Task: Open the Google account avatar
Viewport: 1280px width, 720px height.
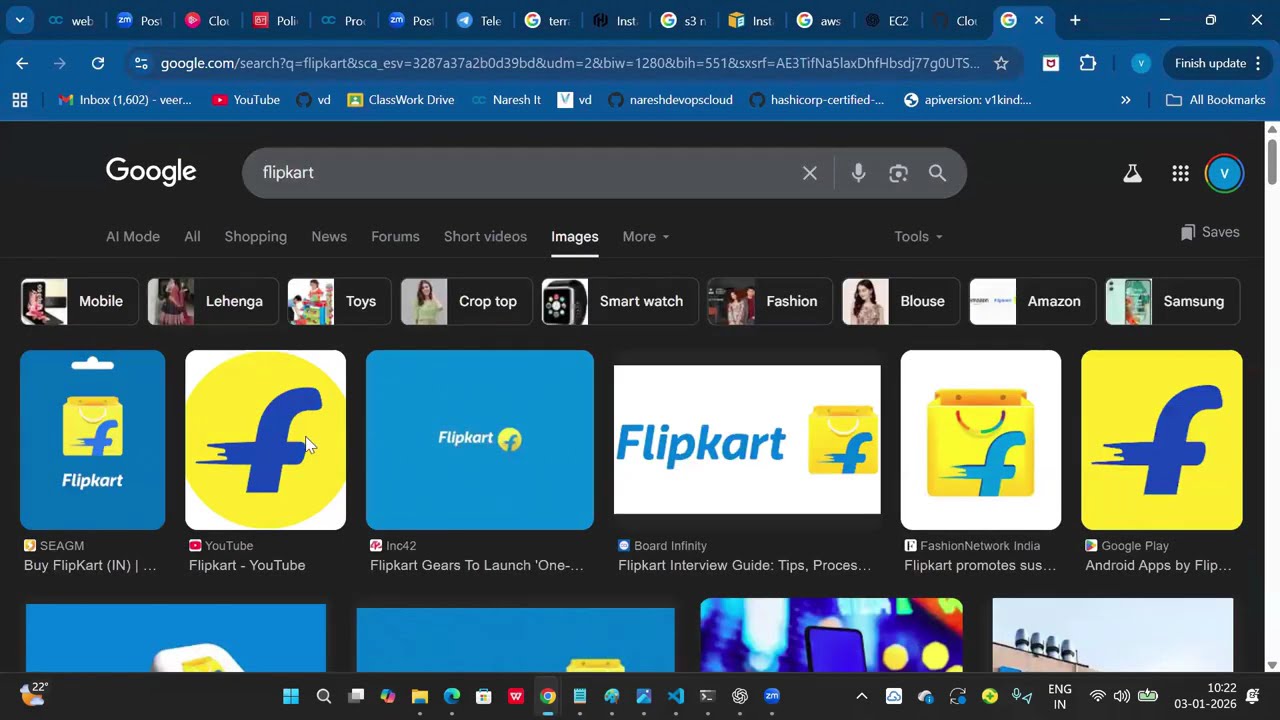Action: click(1224, 173)
